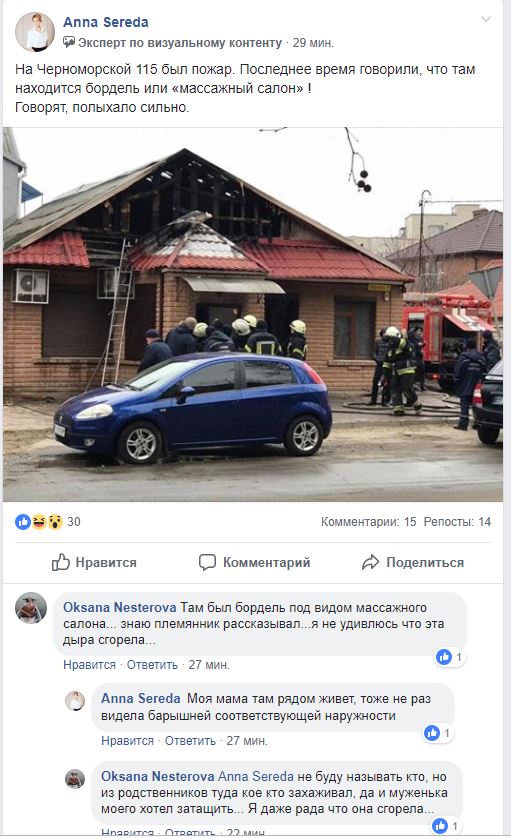Click Anna Sereda's profile picture on the post
This screenshot has height=838, width=511.
click(x=35, y=32)
